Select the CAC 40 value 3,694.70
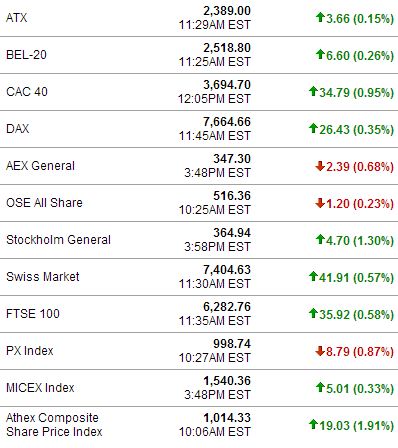This screenshot has height=448, width=398. point(227,85)
